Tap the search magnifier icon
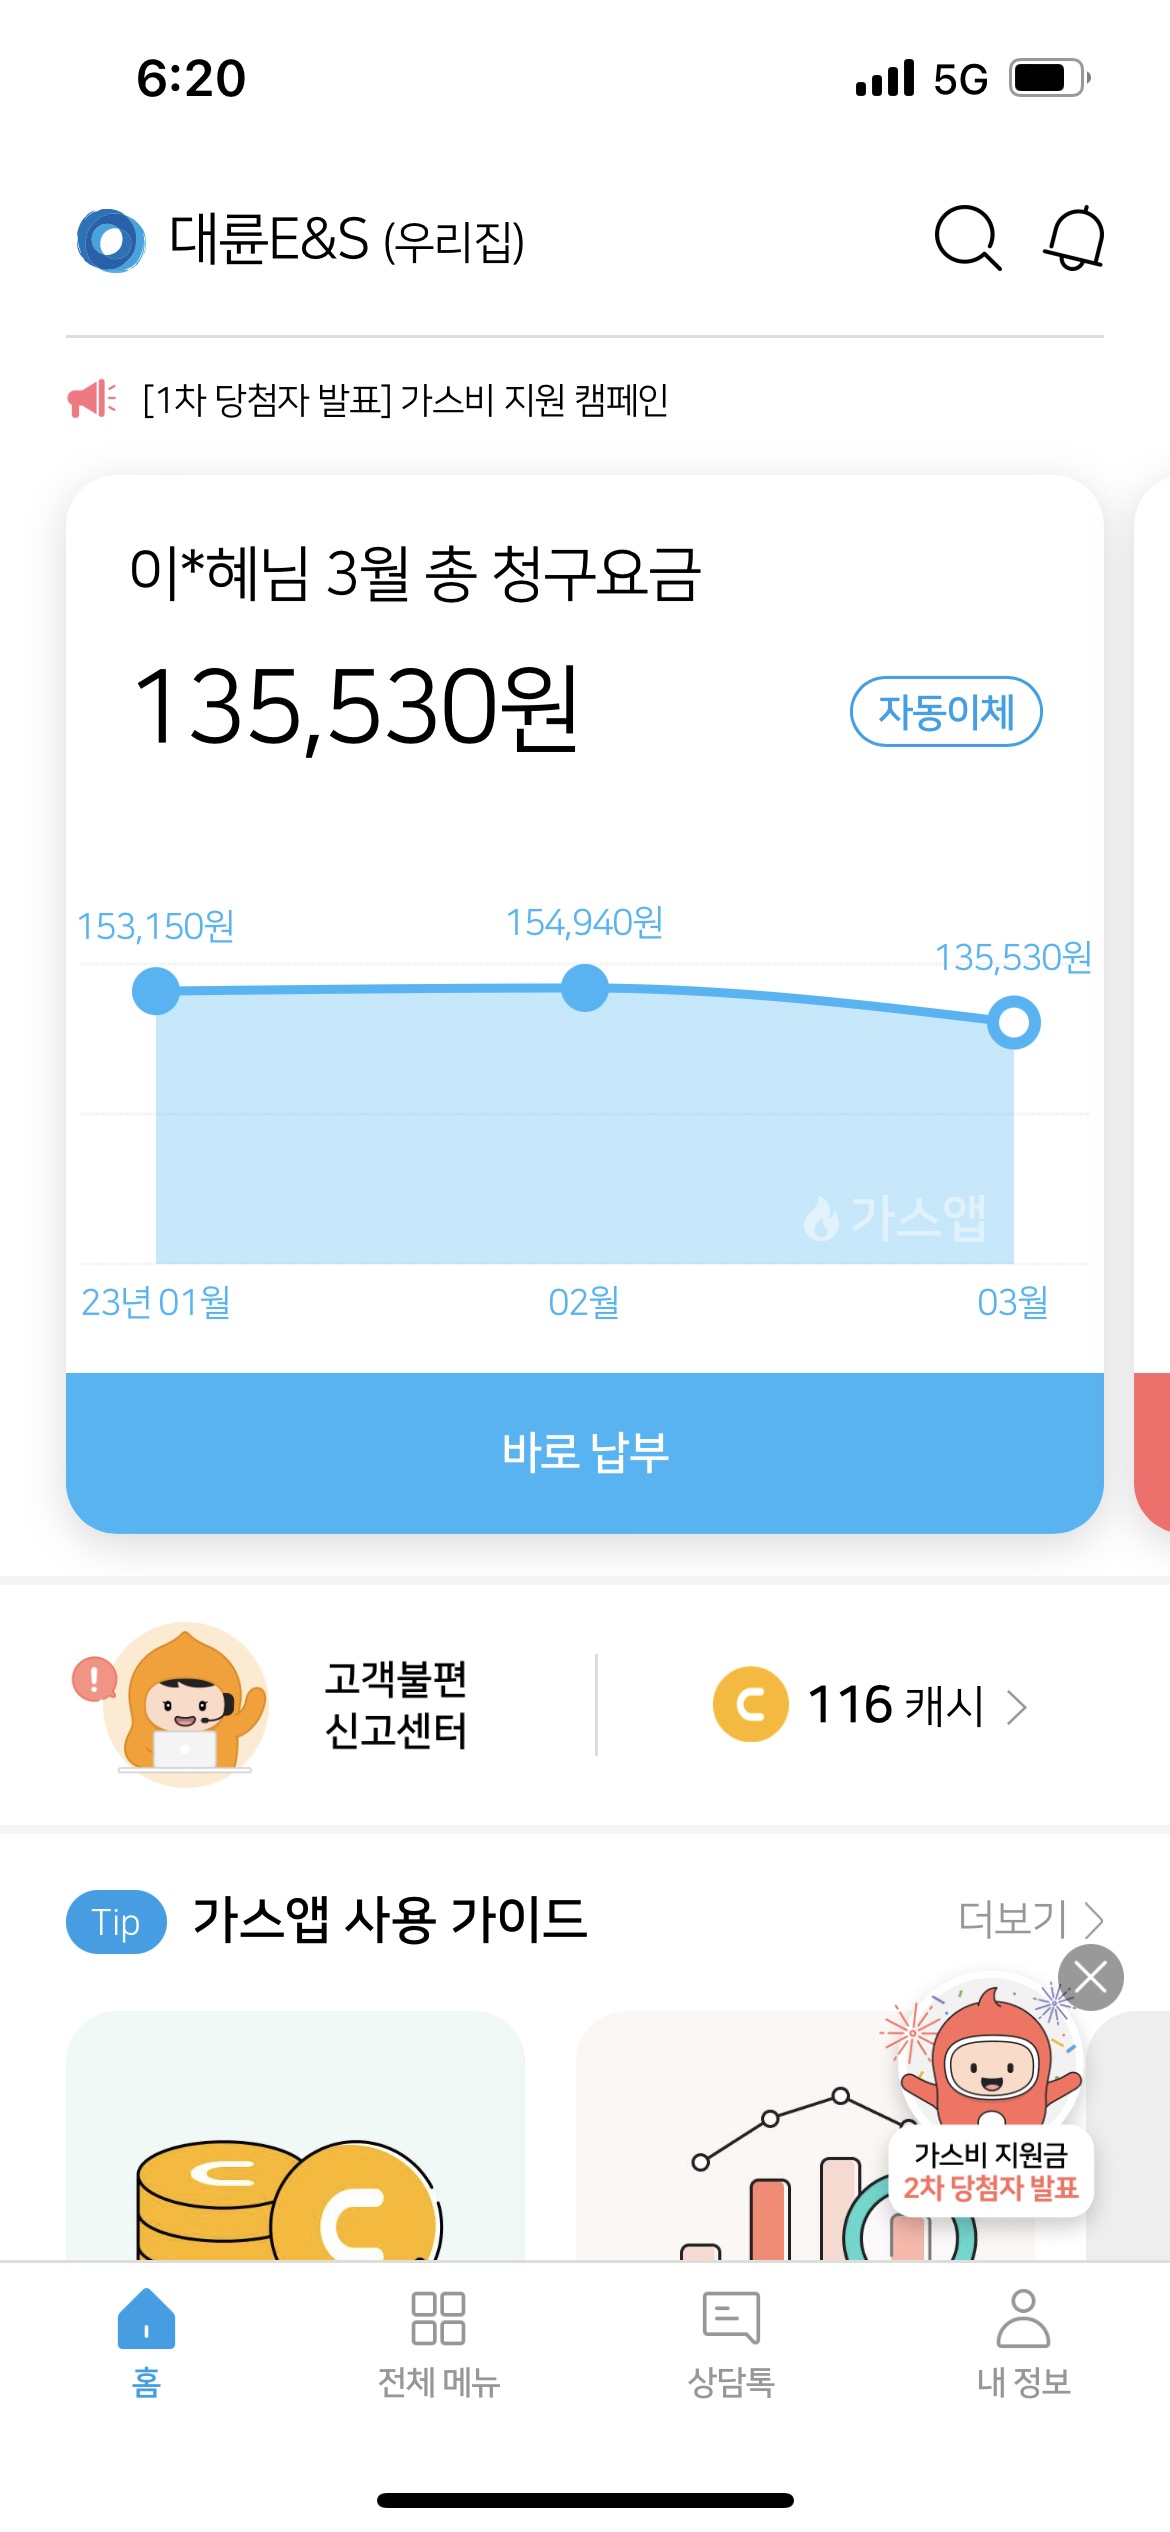 pyautogui.click(x=967, y=238)
